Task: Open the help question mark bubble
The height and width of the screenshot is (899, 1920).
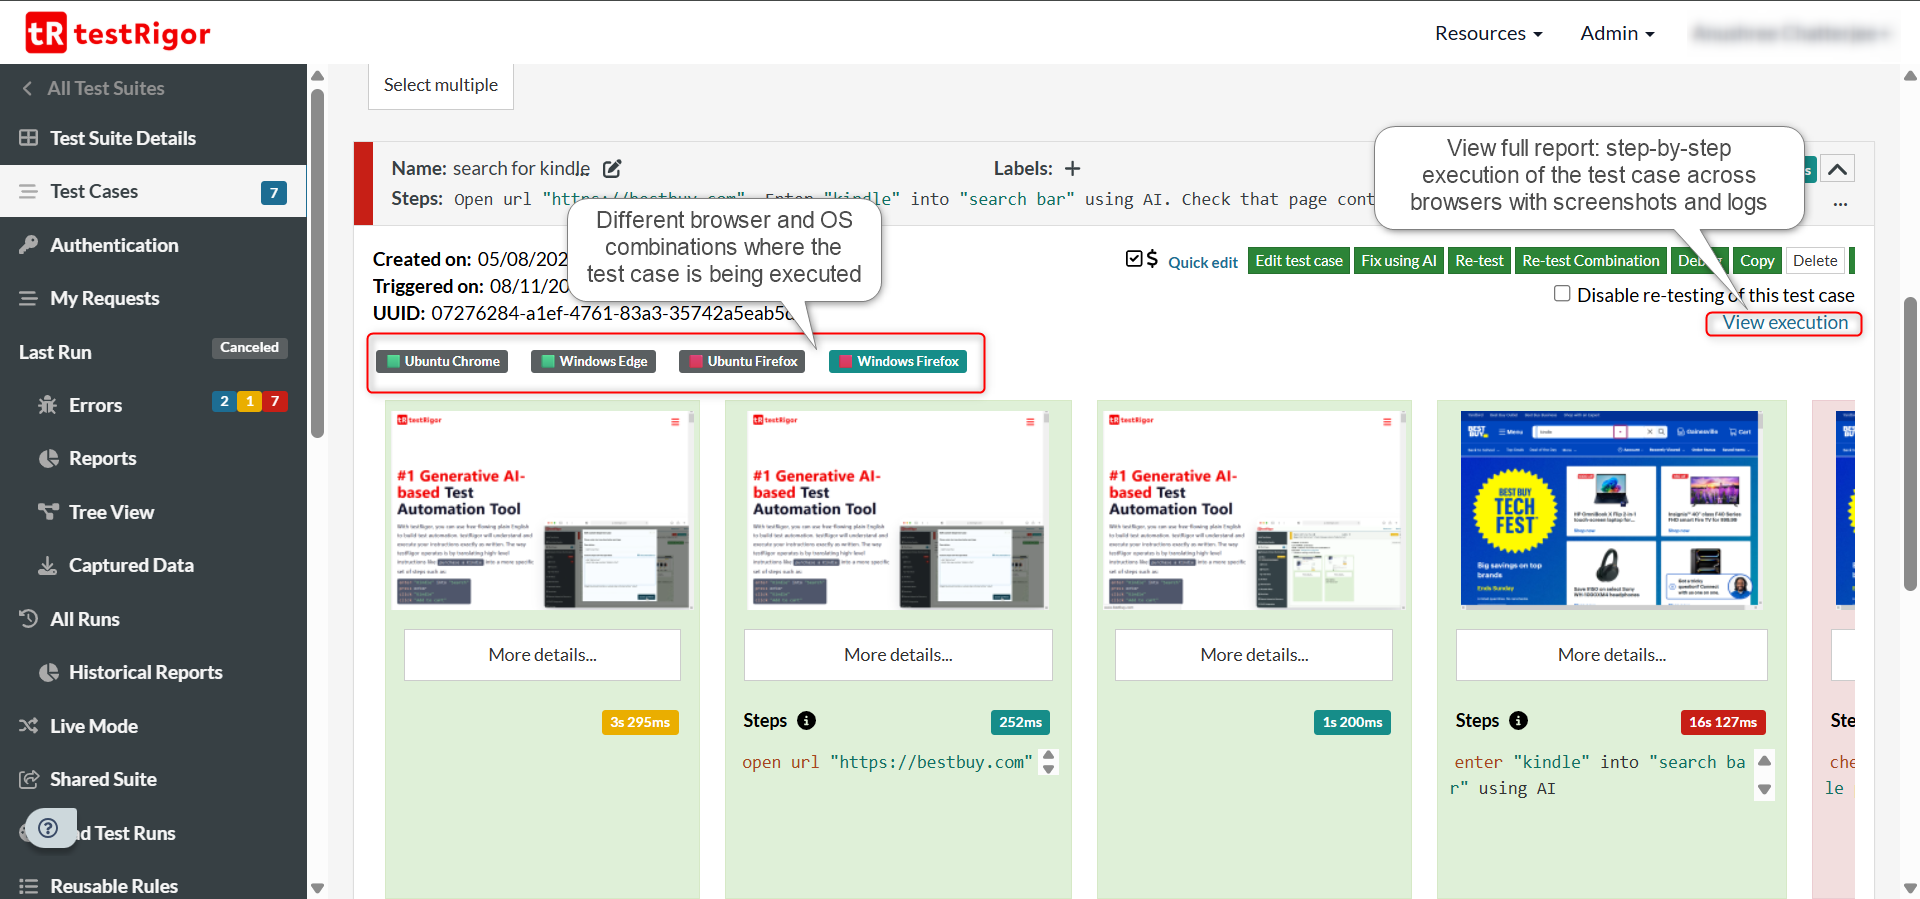Action: coord(48,829)
